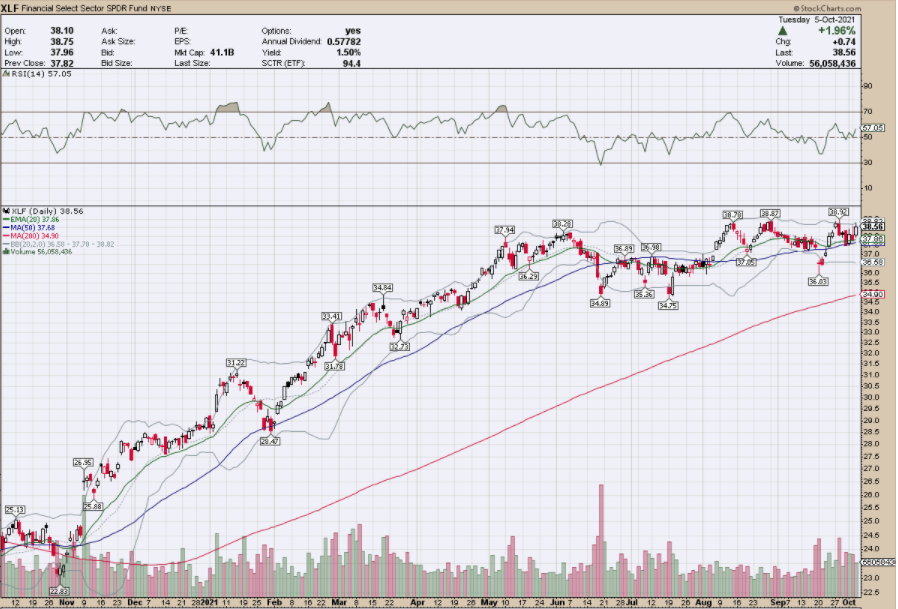Click the MA(200) 34.90 legend entry
The height and width of the screenshot is (609, 898).
tap(31, 235)
